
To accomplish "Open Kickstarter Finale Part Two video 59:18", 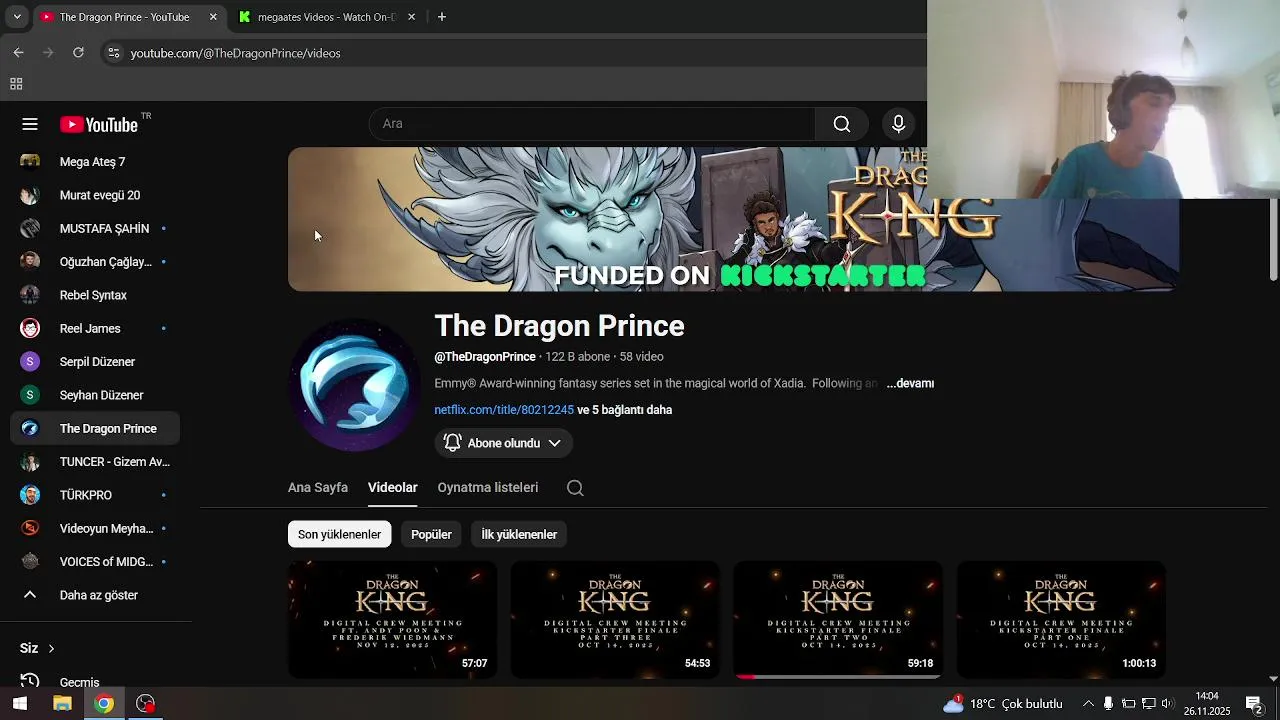I will [838, 620].
